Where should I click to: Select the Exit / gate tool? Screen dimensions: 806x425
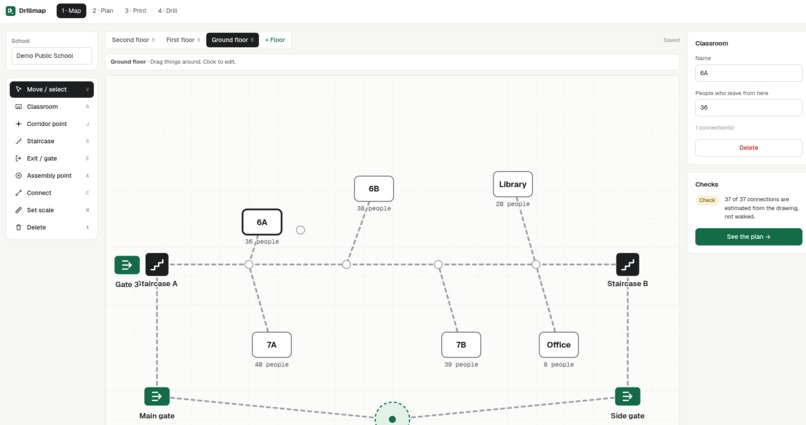coord(51,158)
